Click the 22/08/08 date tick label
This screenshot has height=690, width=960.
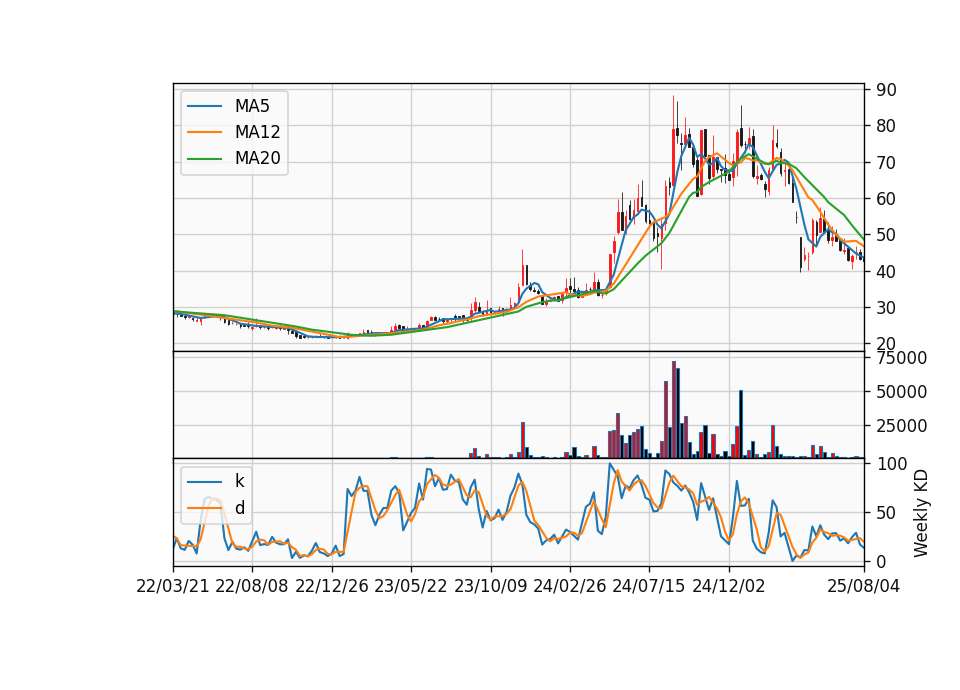tap(252, 586)
